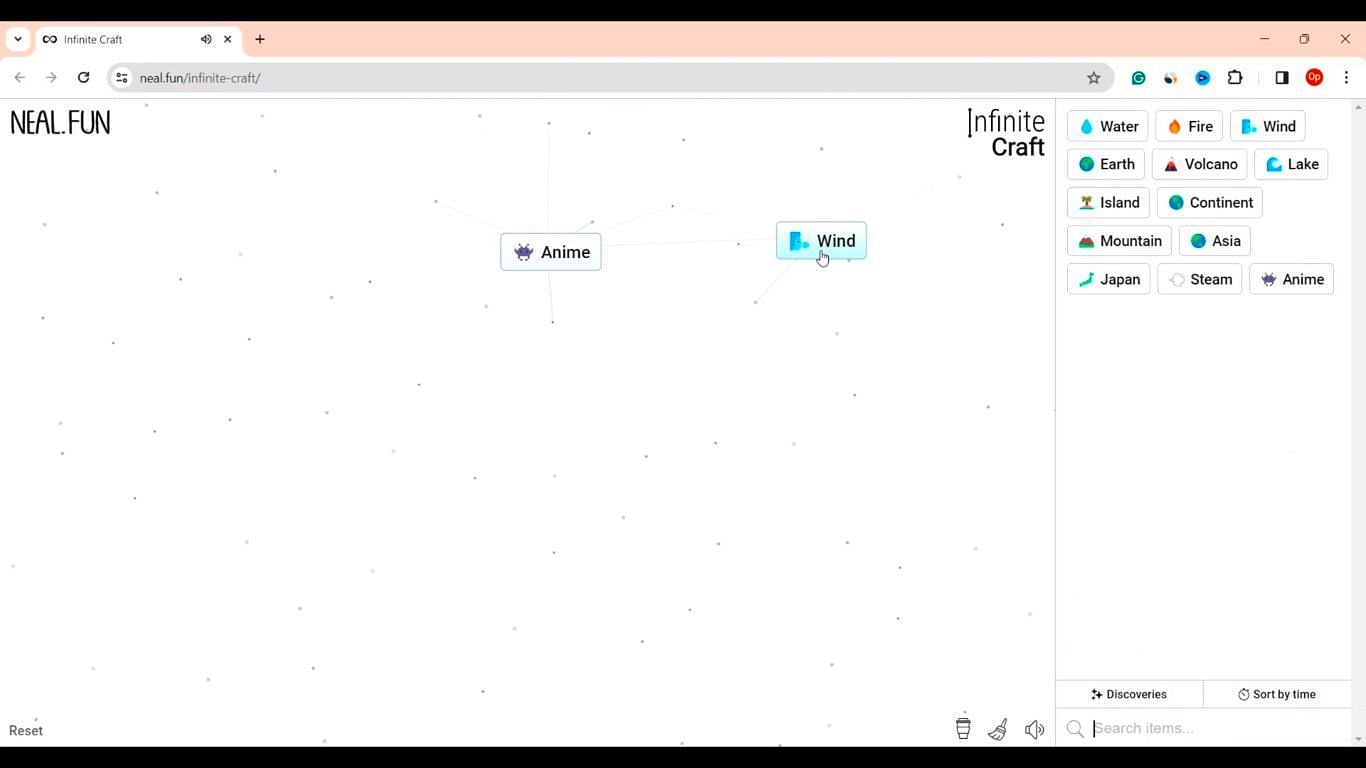Open the Chrome profile avatar
Image resolution: width=1366 pixels, height=768 pixels.
tap(1314, 77)
